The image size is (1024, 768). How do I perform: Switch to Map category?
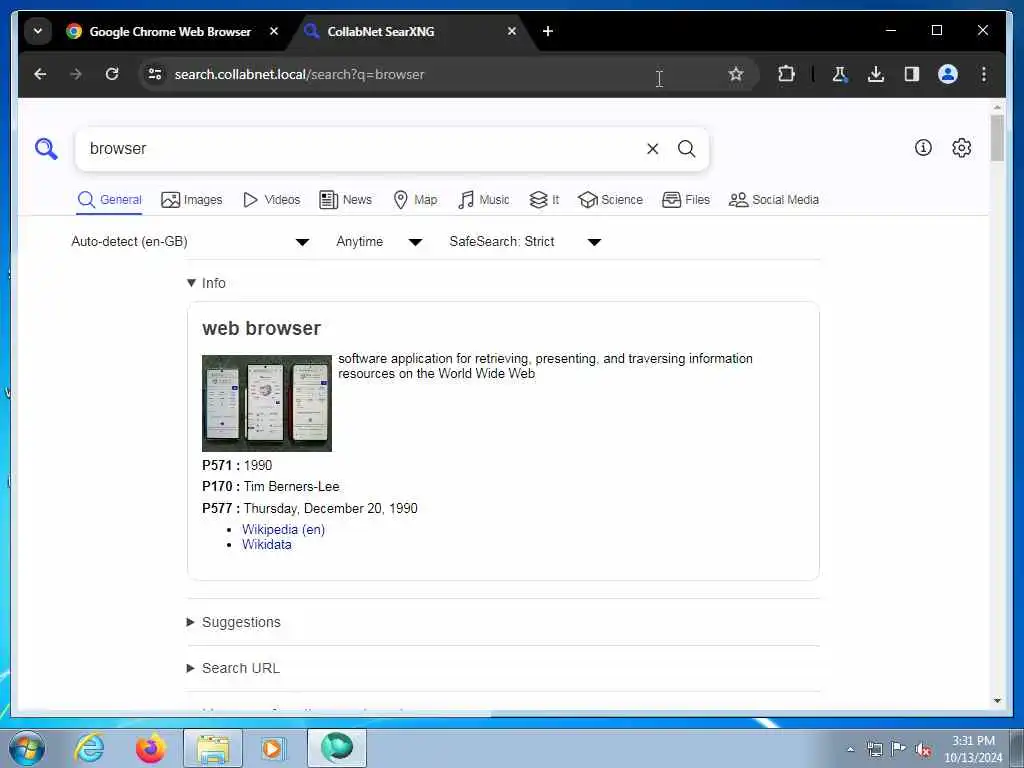point(415,200)
